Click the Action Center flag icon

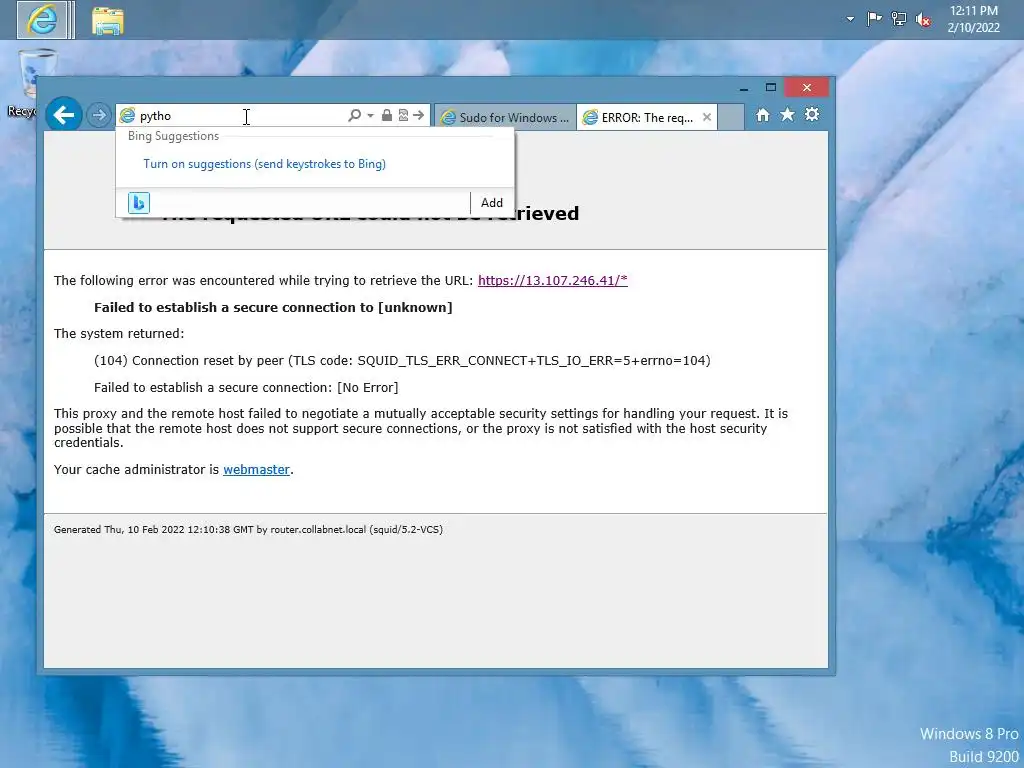tap(874, 20)
